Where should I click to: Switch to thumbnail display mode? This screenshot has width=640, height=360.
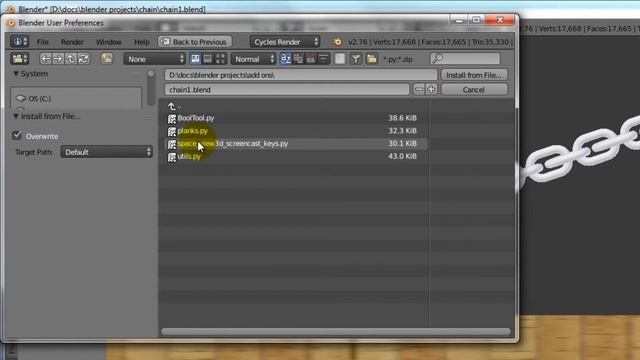click(x=220, y=59)
